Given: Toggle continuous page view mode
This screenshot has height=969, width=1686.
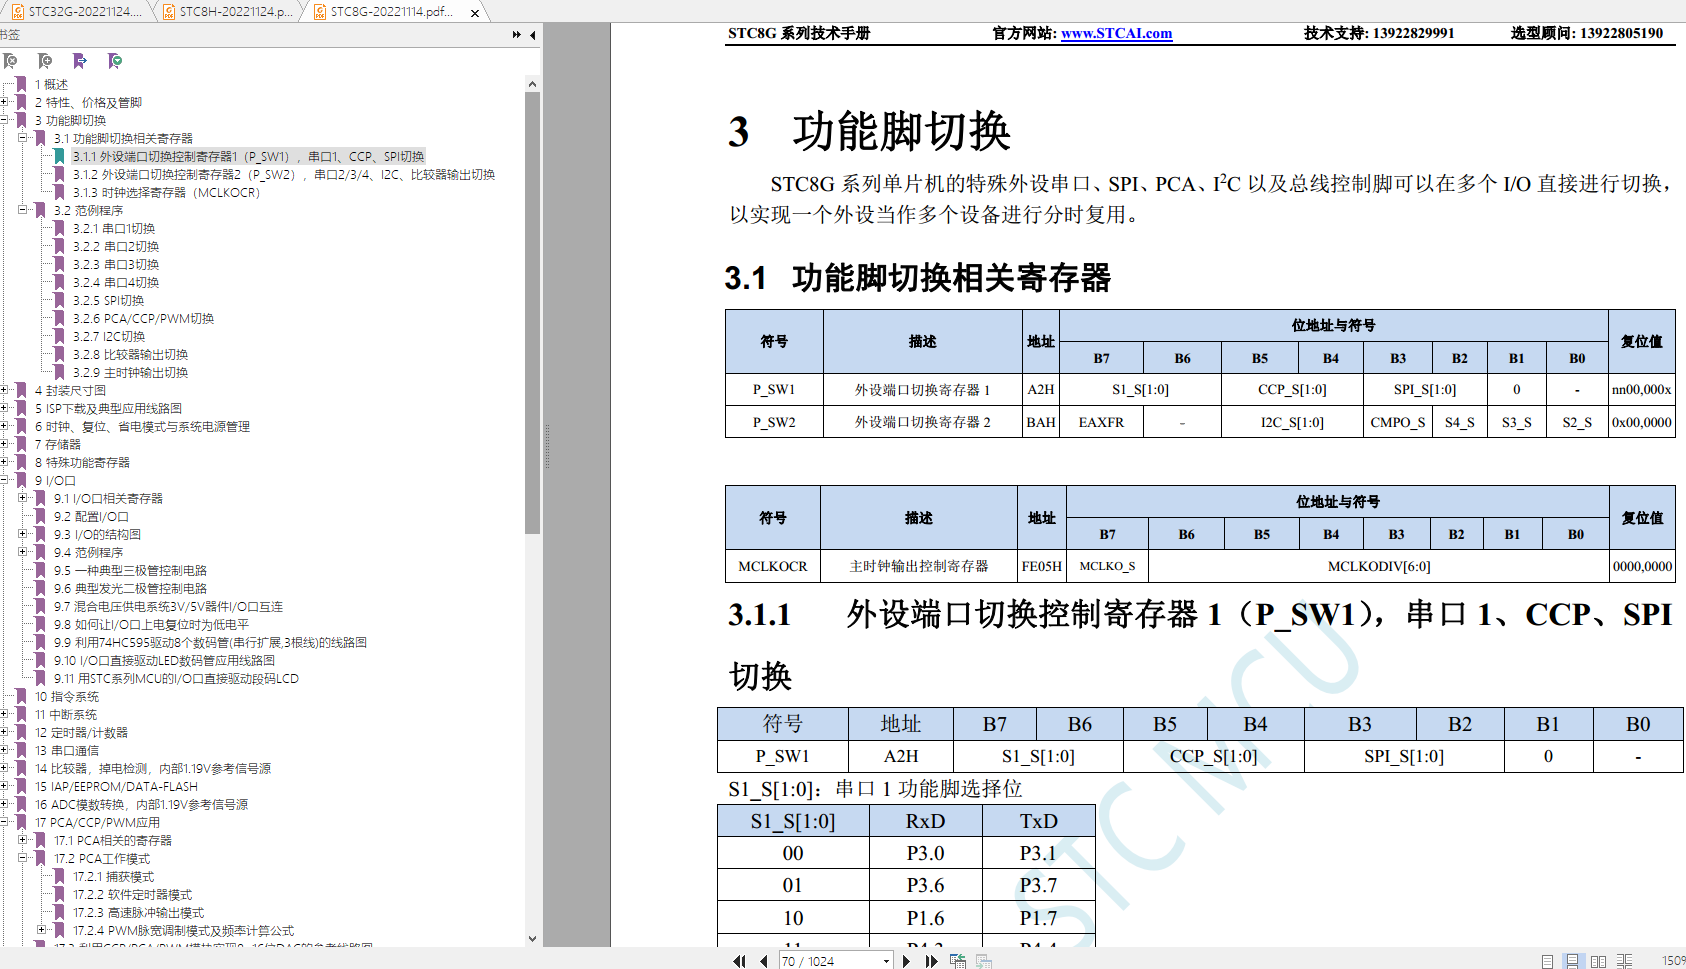Looking at the screenshot, I should [x=1573, y=961].
